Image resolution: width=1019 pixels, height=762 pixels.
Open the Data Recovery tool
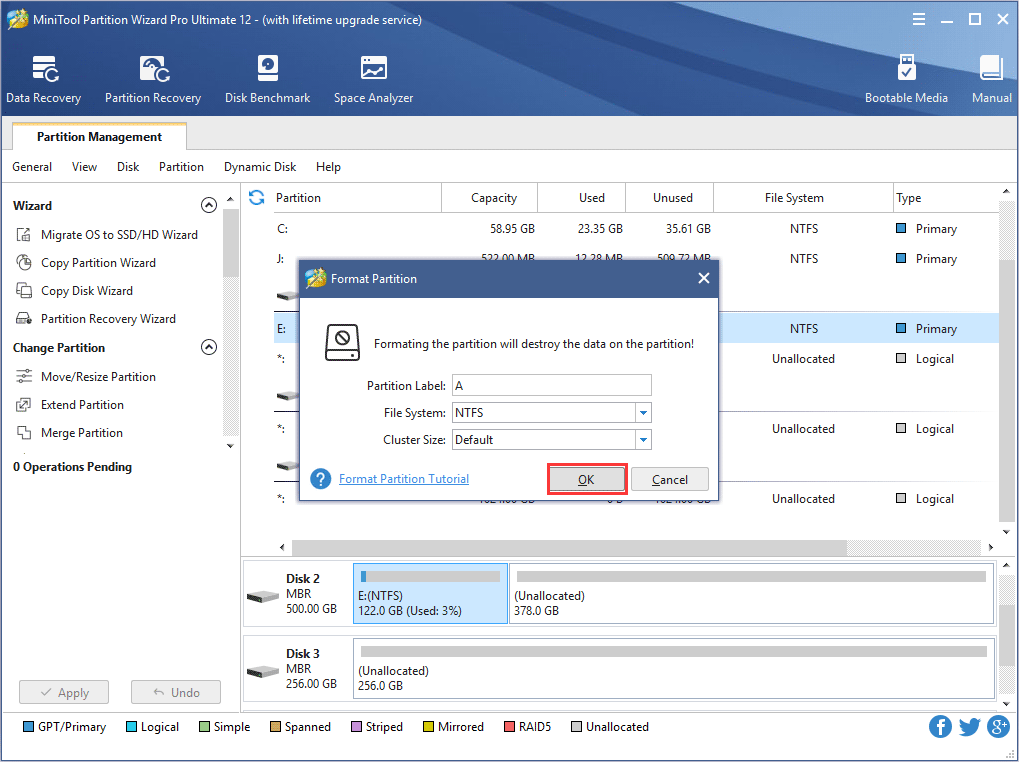[43, 78]
